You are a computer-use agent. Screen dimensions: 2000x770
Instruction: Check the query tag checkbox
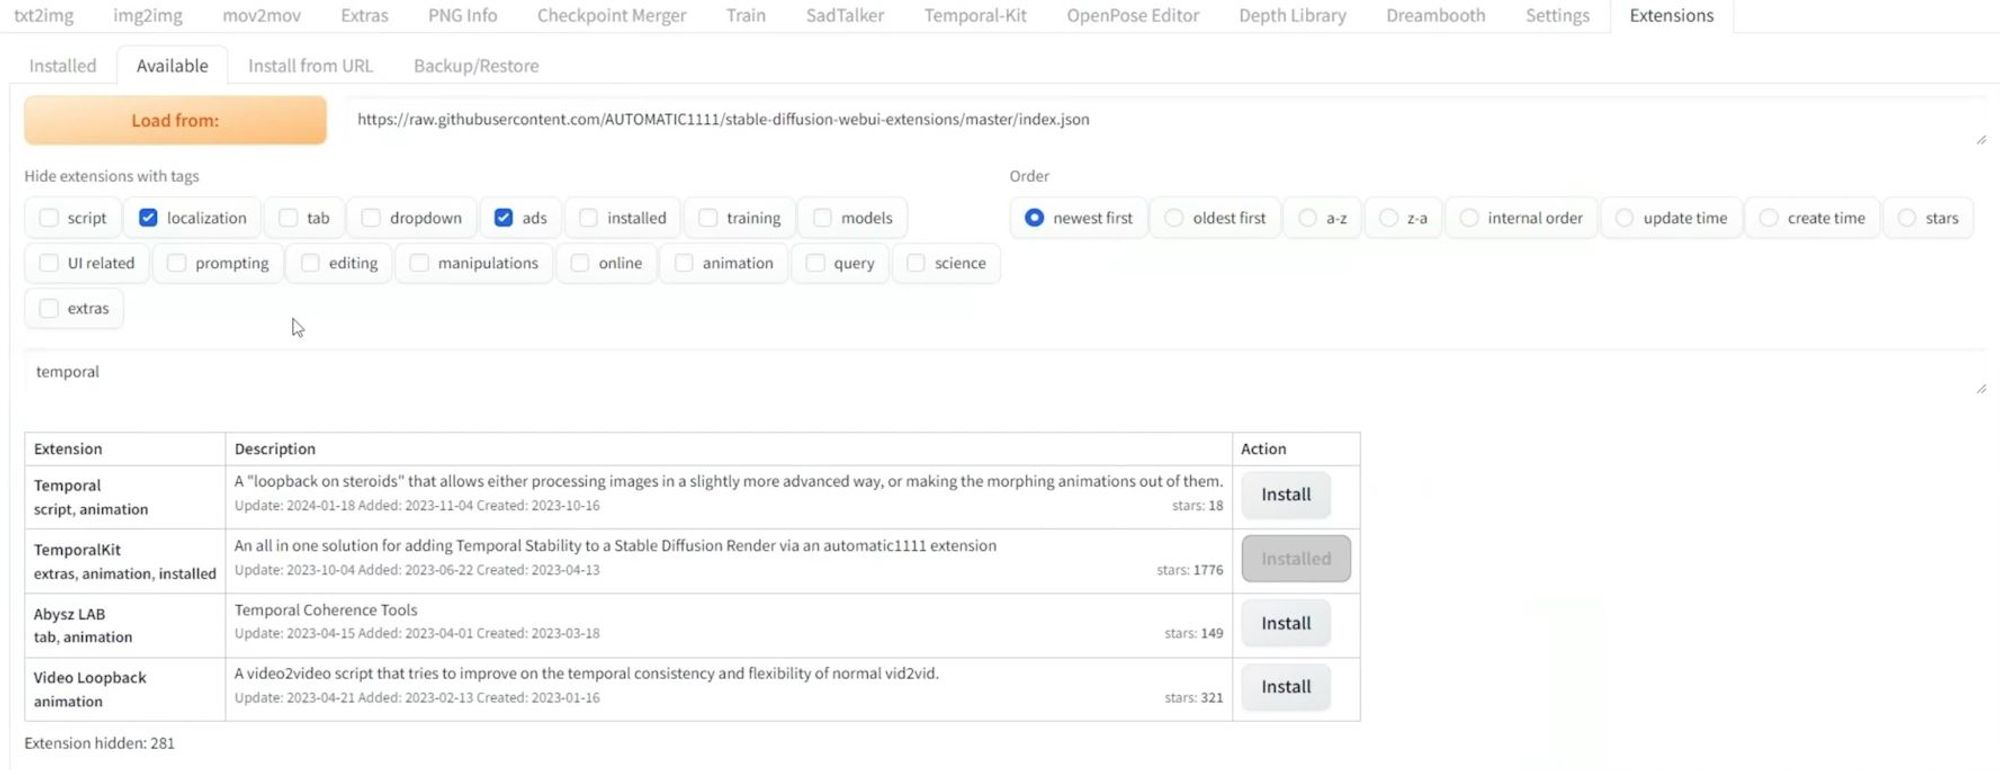815,263
